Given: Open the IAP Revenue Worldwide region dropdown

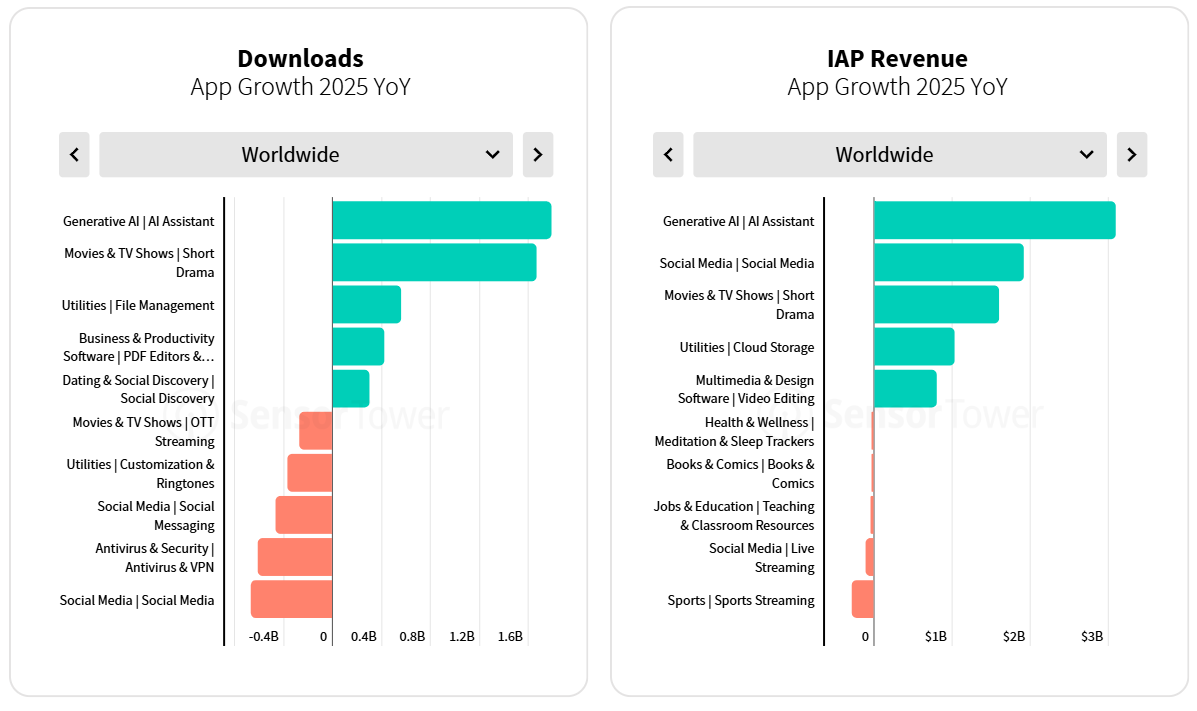Looking at the screenshot, I should [x=899, y=155].
